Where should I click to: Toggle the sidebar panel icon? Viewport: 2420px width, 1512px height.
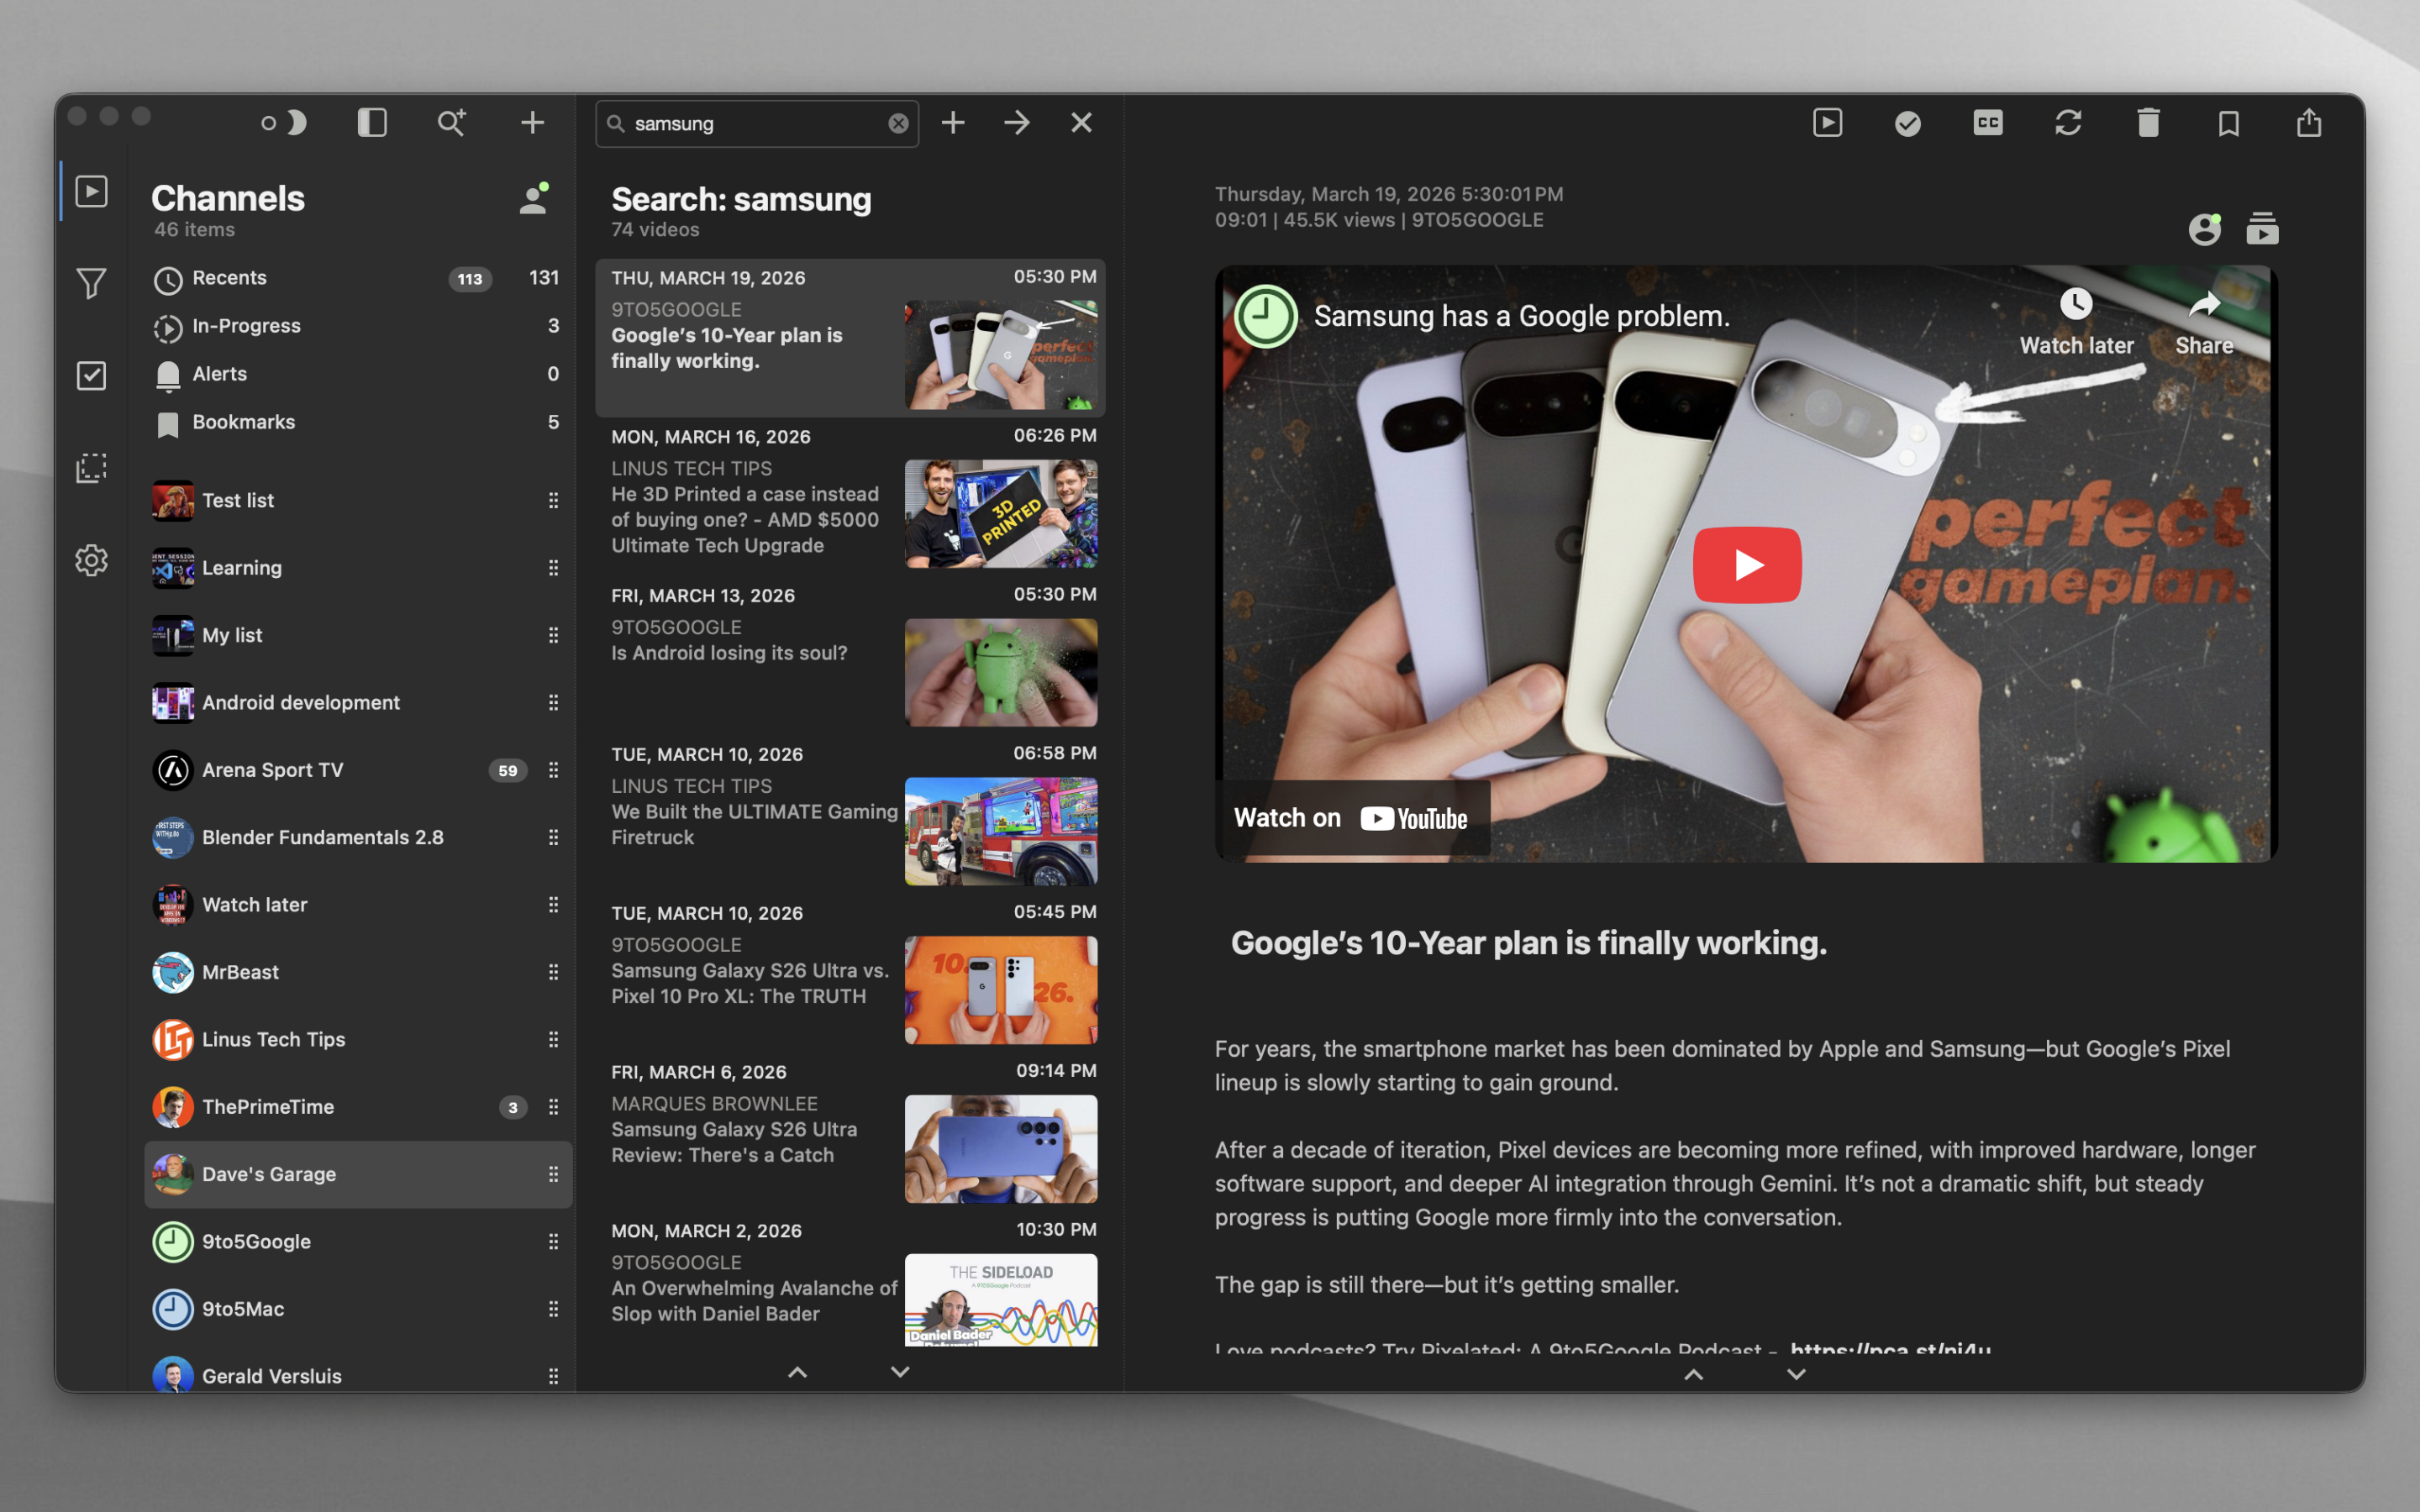tap(372, 123)
